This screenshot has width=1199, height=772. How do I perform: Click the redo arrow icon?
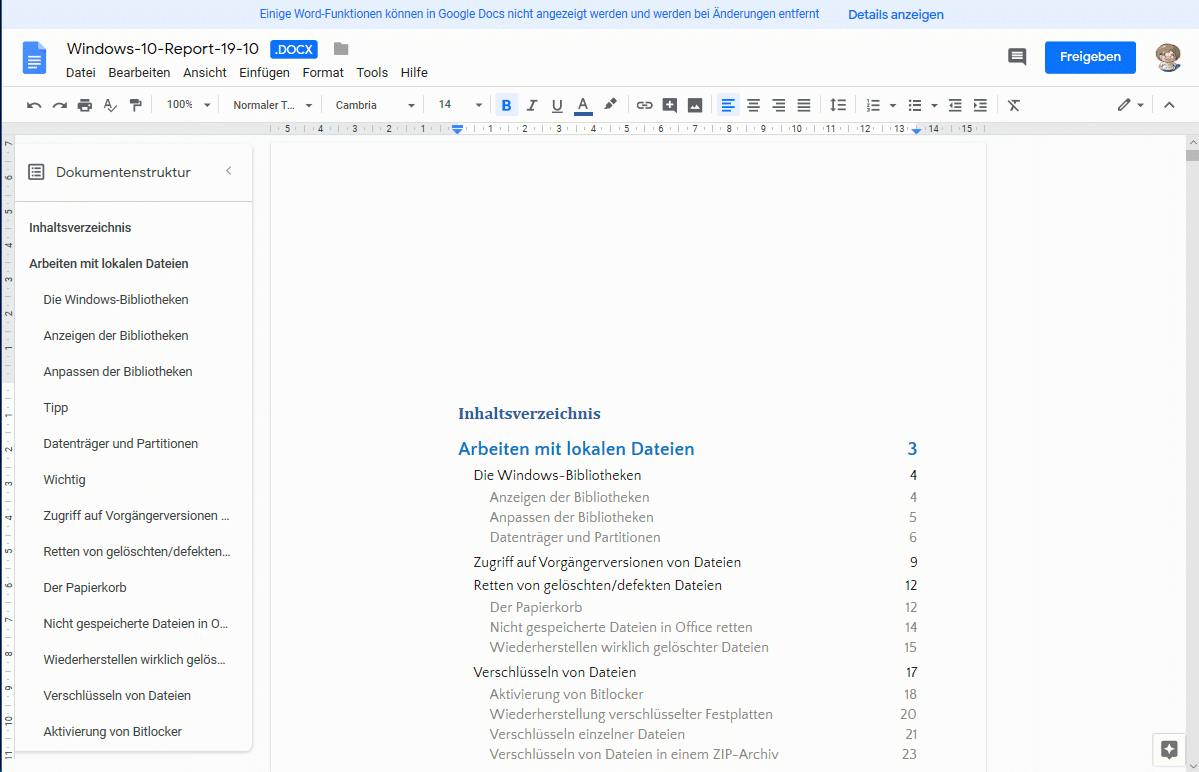(x=60, y=105)
